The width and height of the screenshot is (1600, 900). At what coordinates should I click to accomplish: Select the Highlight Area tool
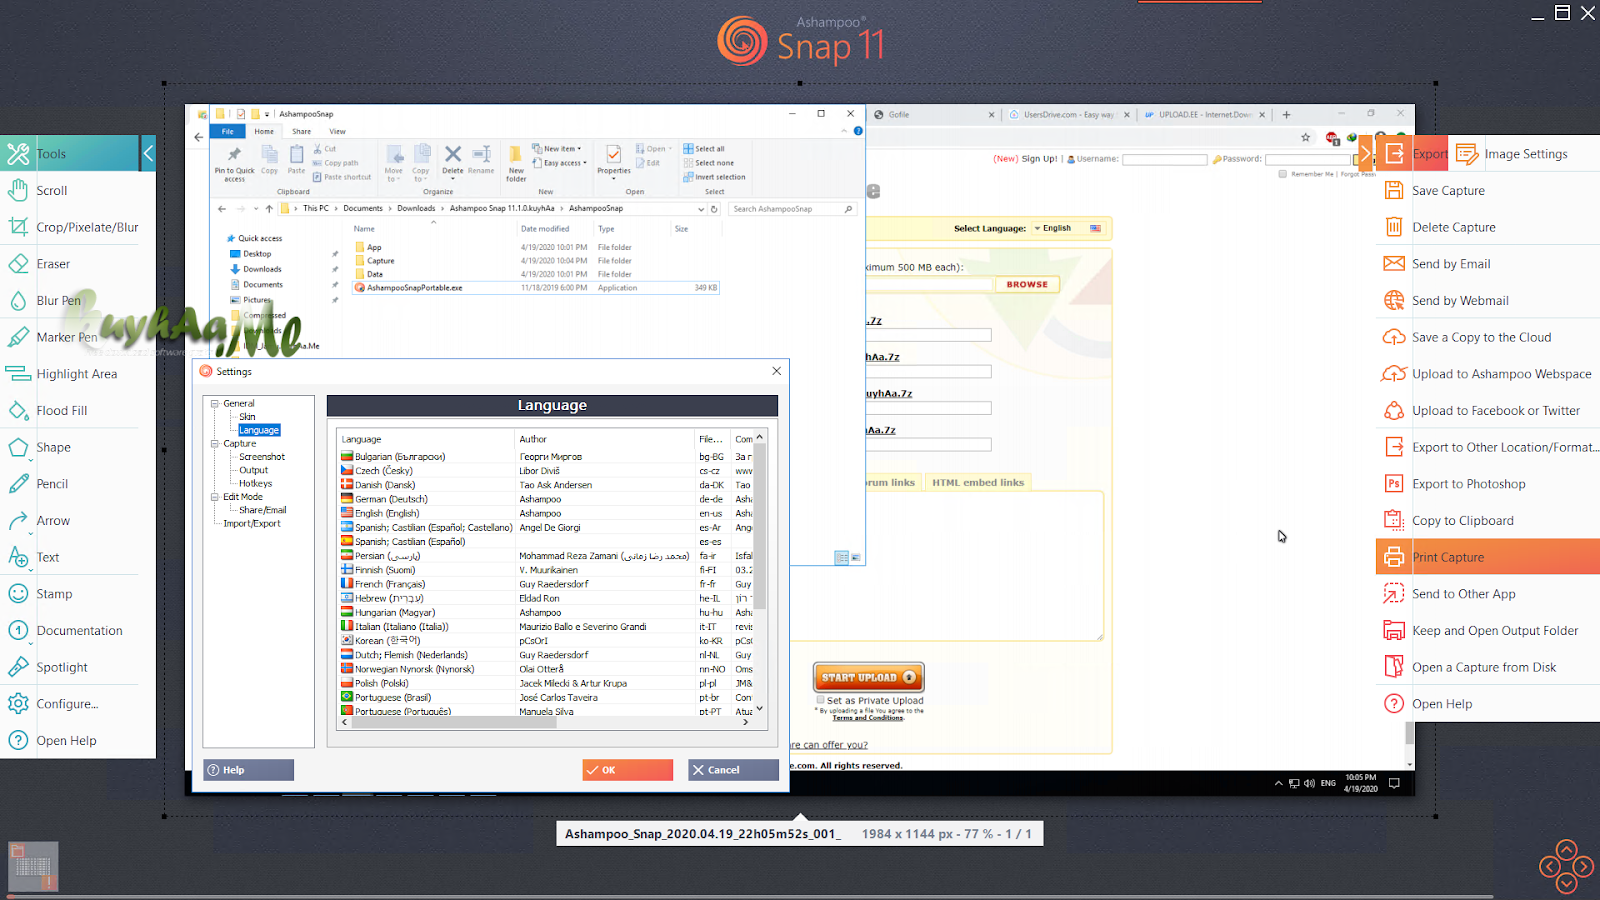pos(78,374)
